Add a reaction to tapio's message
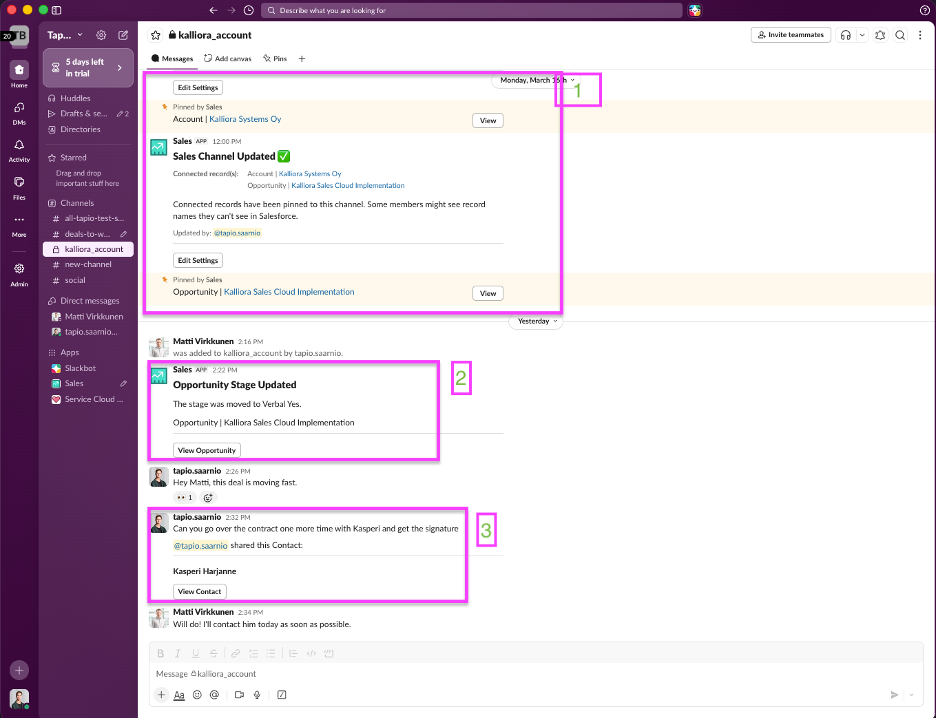Viewport: 936px width, 718px height. coord(208,498)
